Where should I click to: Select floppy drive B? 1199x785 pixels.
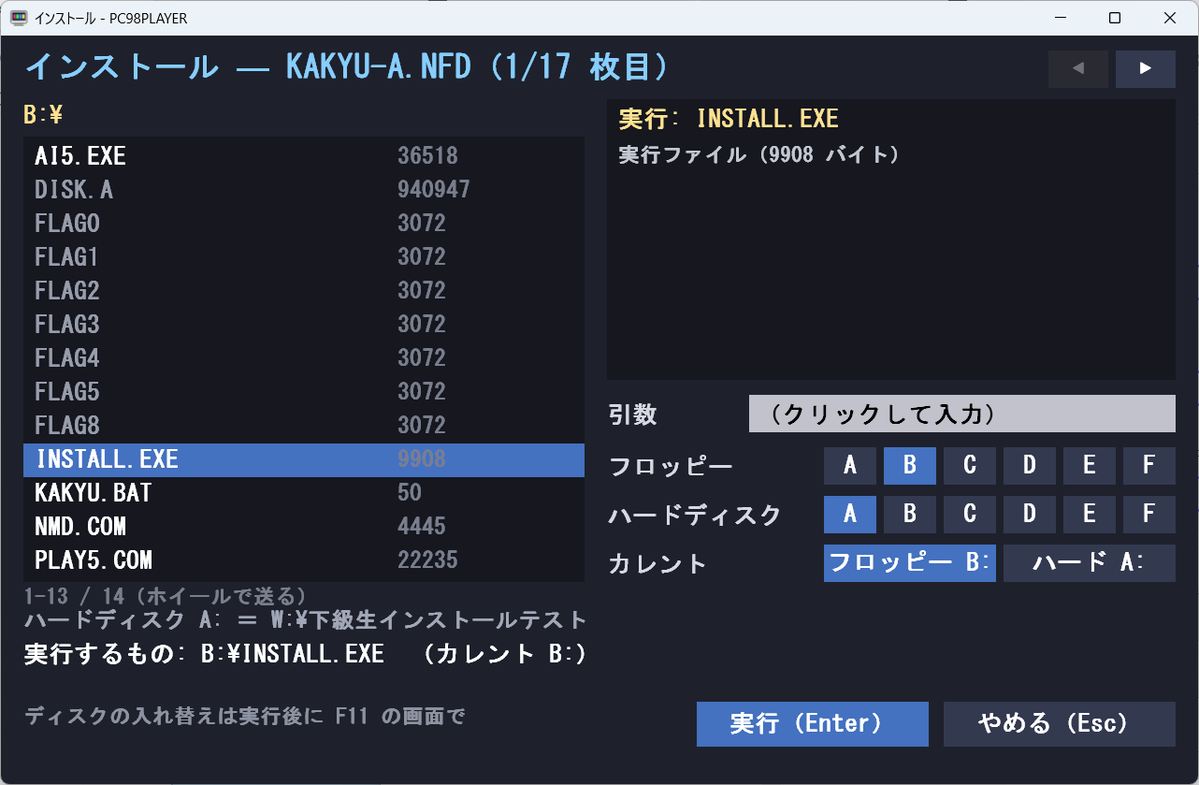pyautogui.click(x=909, y=465)
